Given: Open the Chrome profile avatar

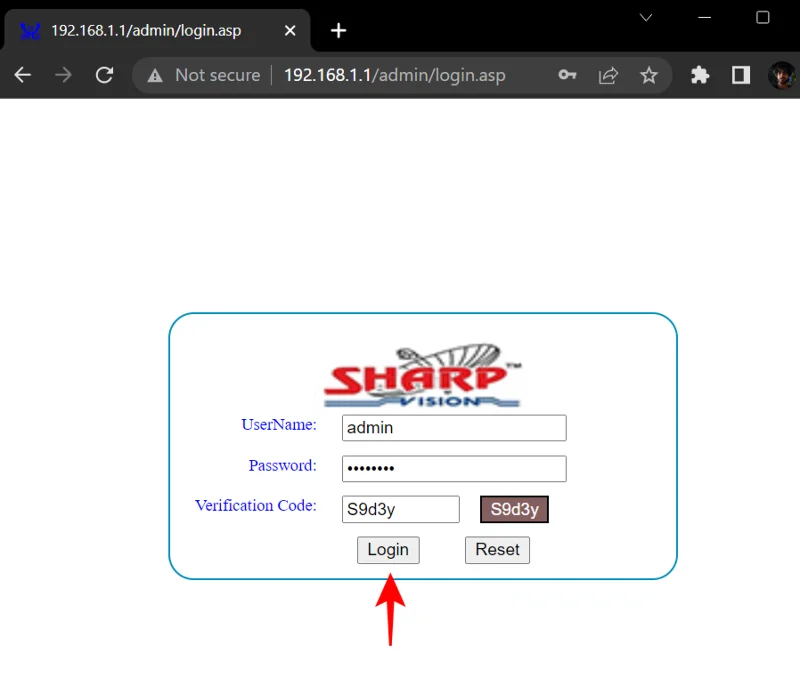Looking at the screenshot, I should click(782, 75).
